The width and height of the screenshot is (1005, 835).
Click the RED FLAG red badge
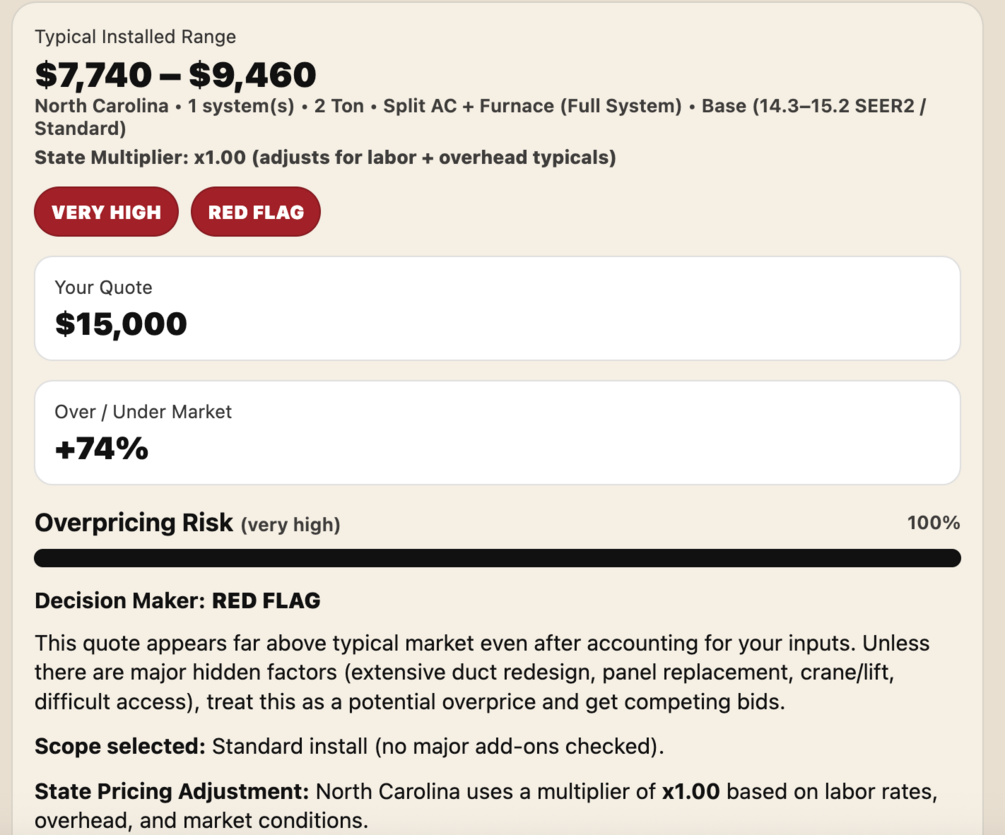pyautogui.click(x=255, y=212)
